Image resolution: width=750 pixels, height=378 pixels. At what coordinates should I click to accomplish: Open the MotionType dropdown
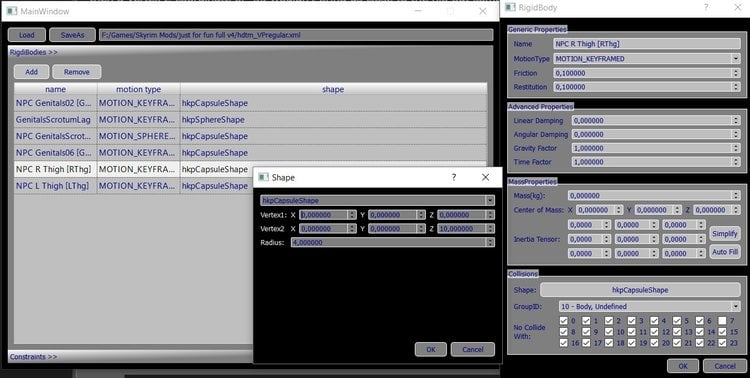coord(647,58)
